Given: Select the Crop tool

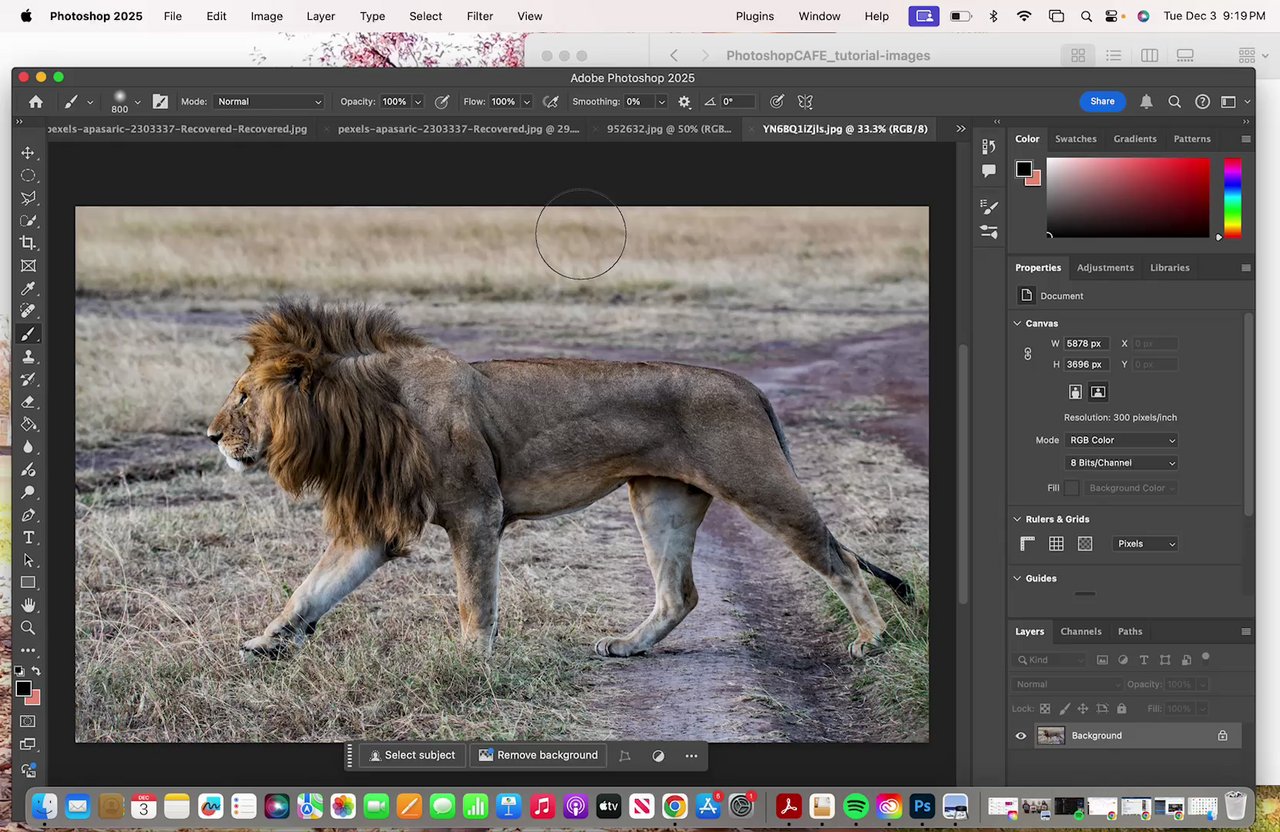Looking at the screenshot, I should [x=28, y=243].
